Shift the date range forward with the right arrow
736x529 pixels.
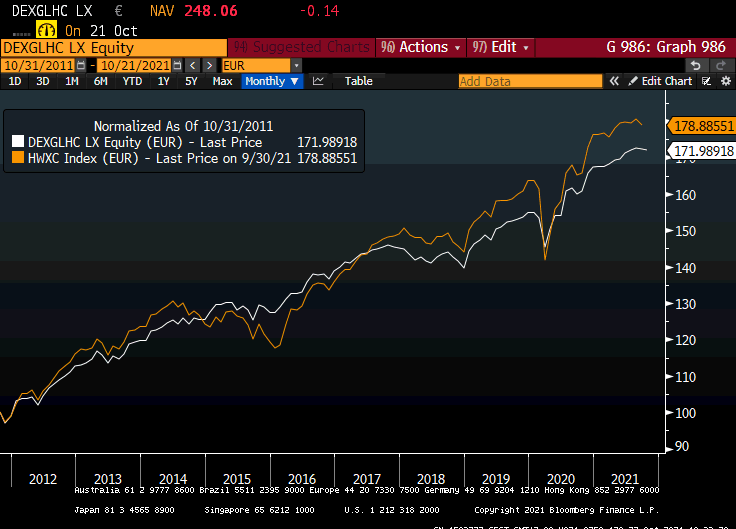pyautogui.click(x=209, y=66)
